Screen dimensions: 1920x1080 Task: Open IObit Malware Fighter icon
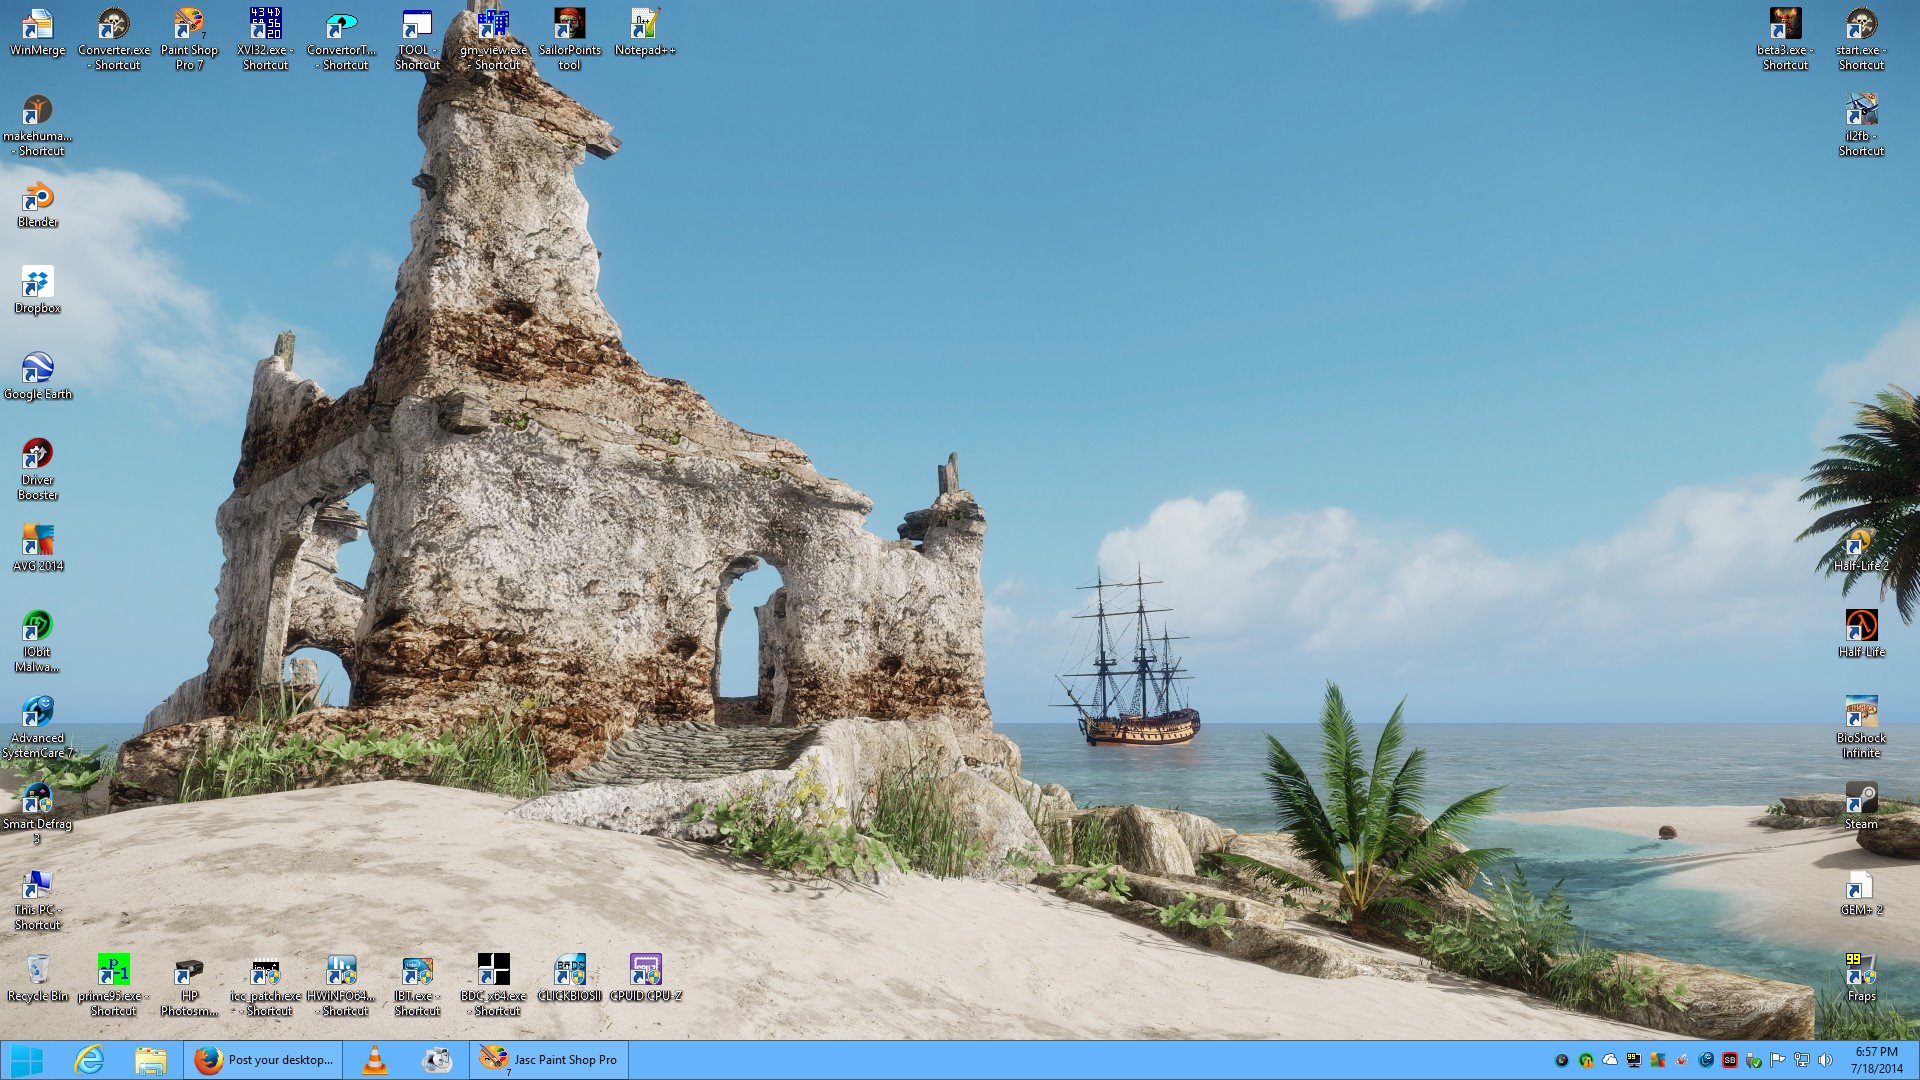click(37, 642)
